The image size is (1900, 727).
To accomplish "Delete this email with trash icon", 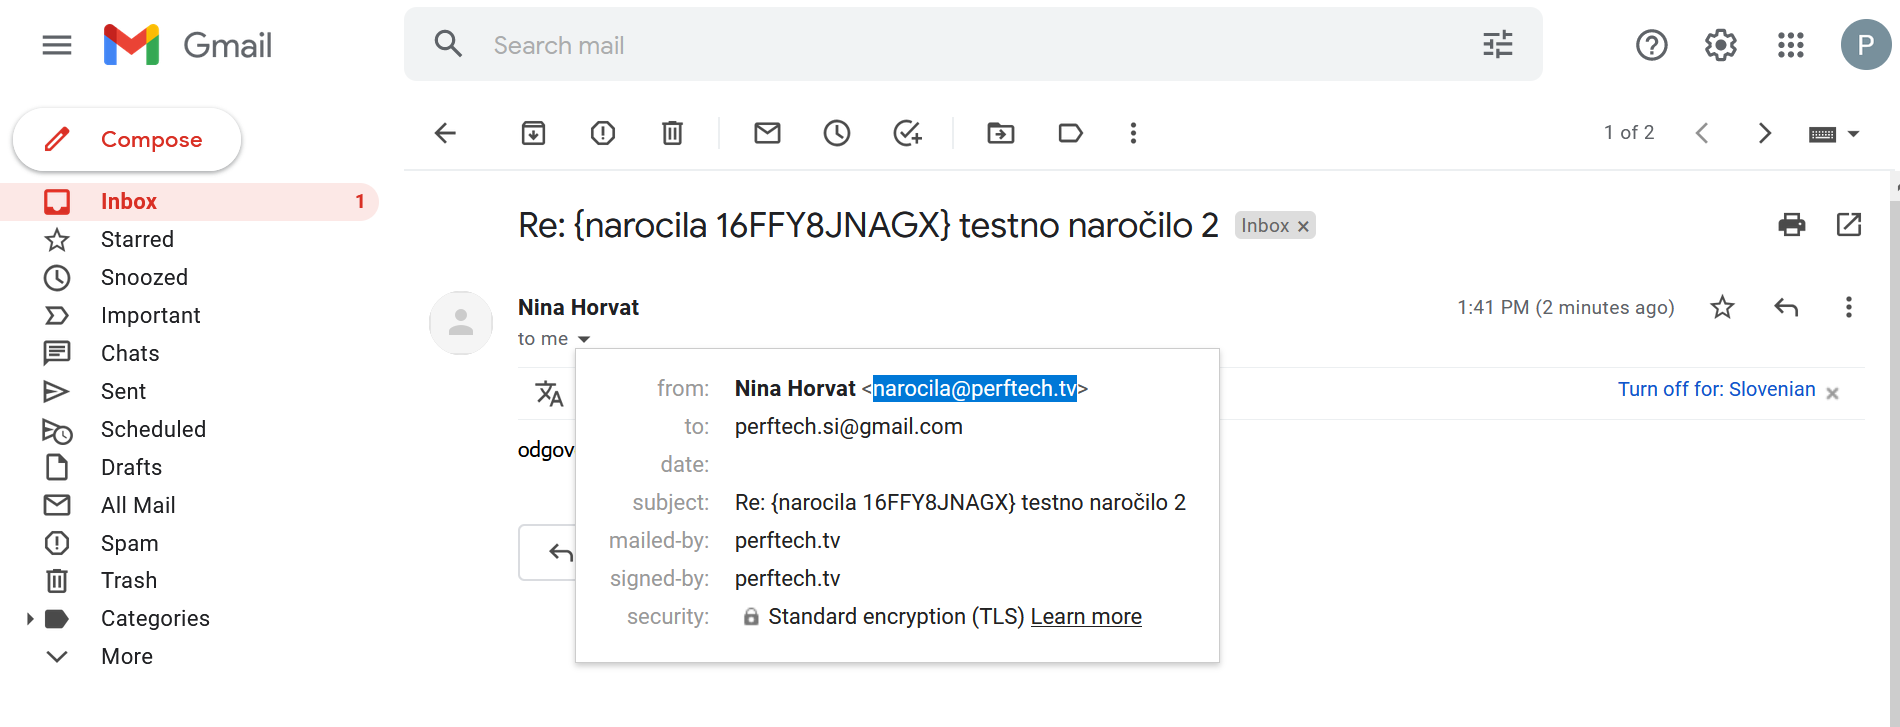I will coord(672,133).
